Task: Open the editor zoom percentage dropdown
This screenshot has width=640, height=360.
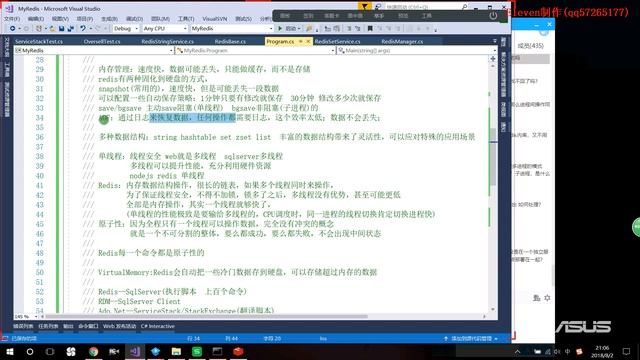Action: coord(26,316)
